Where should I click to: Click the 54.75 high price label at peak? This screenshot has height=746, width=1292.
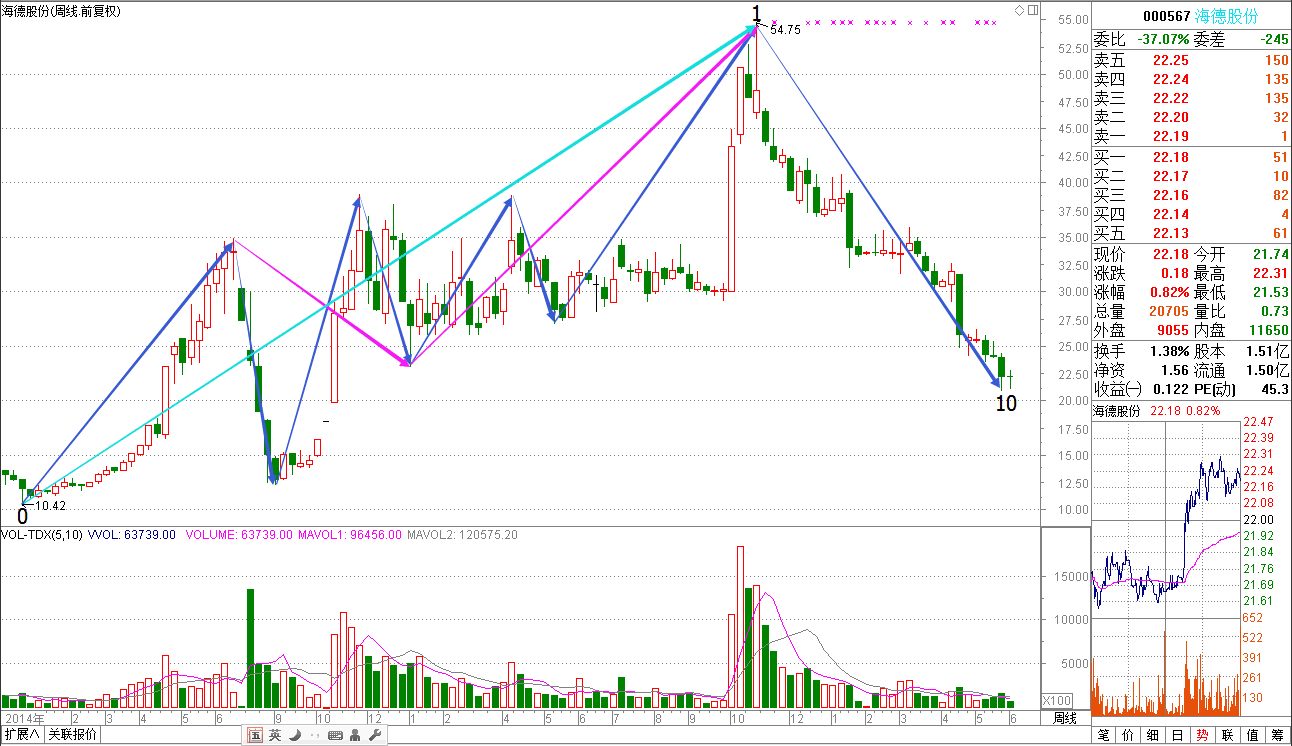click(785, 30)
